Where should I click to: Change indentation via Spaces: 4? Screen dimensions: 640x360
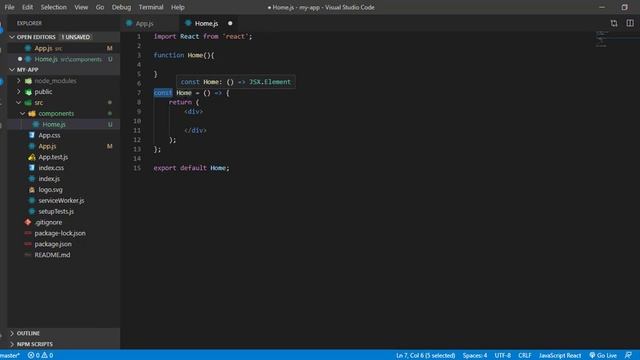[x=475, y=356]
